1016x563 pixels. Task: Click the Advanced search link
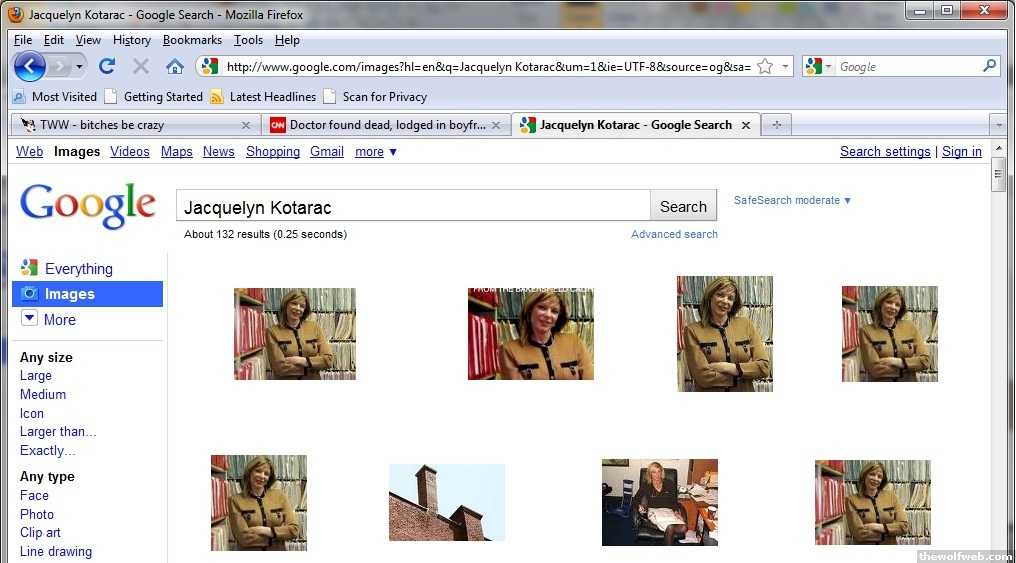click(674, 234)
